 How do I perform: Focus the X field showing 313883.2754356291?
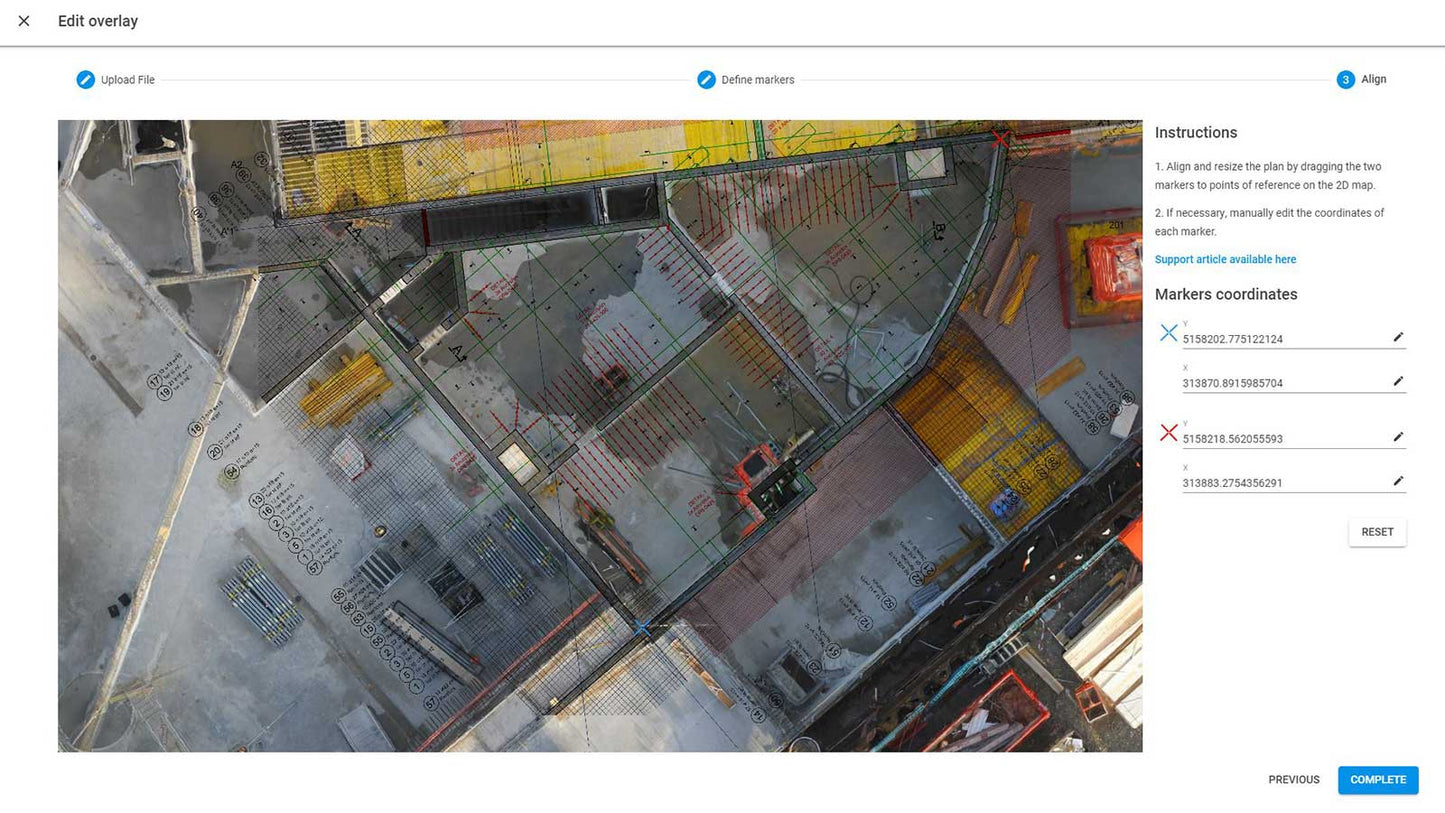point(1282,483)
